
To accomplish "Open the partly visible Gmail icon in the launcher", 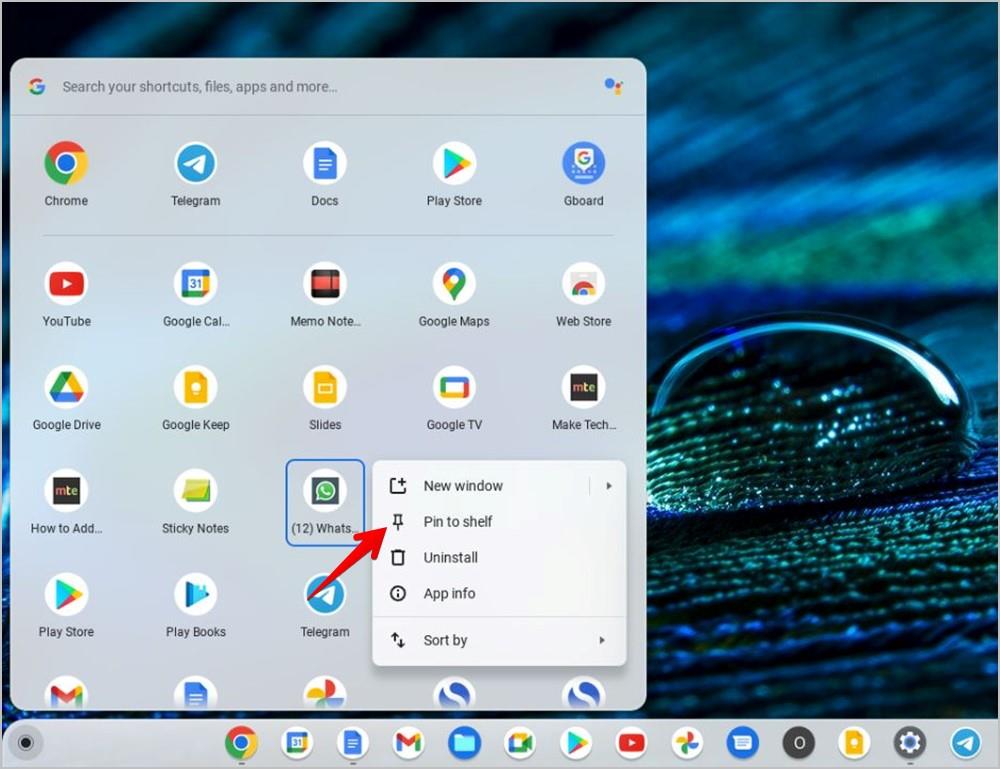I will coord(66,692).
